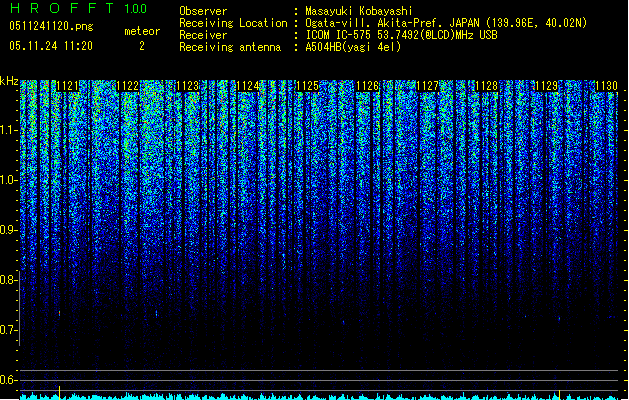The width and height of the screenshot is (629, 400).
Task: Click the yellow meteor tick below 1121
Action: (59, 392)
